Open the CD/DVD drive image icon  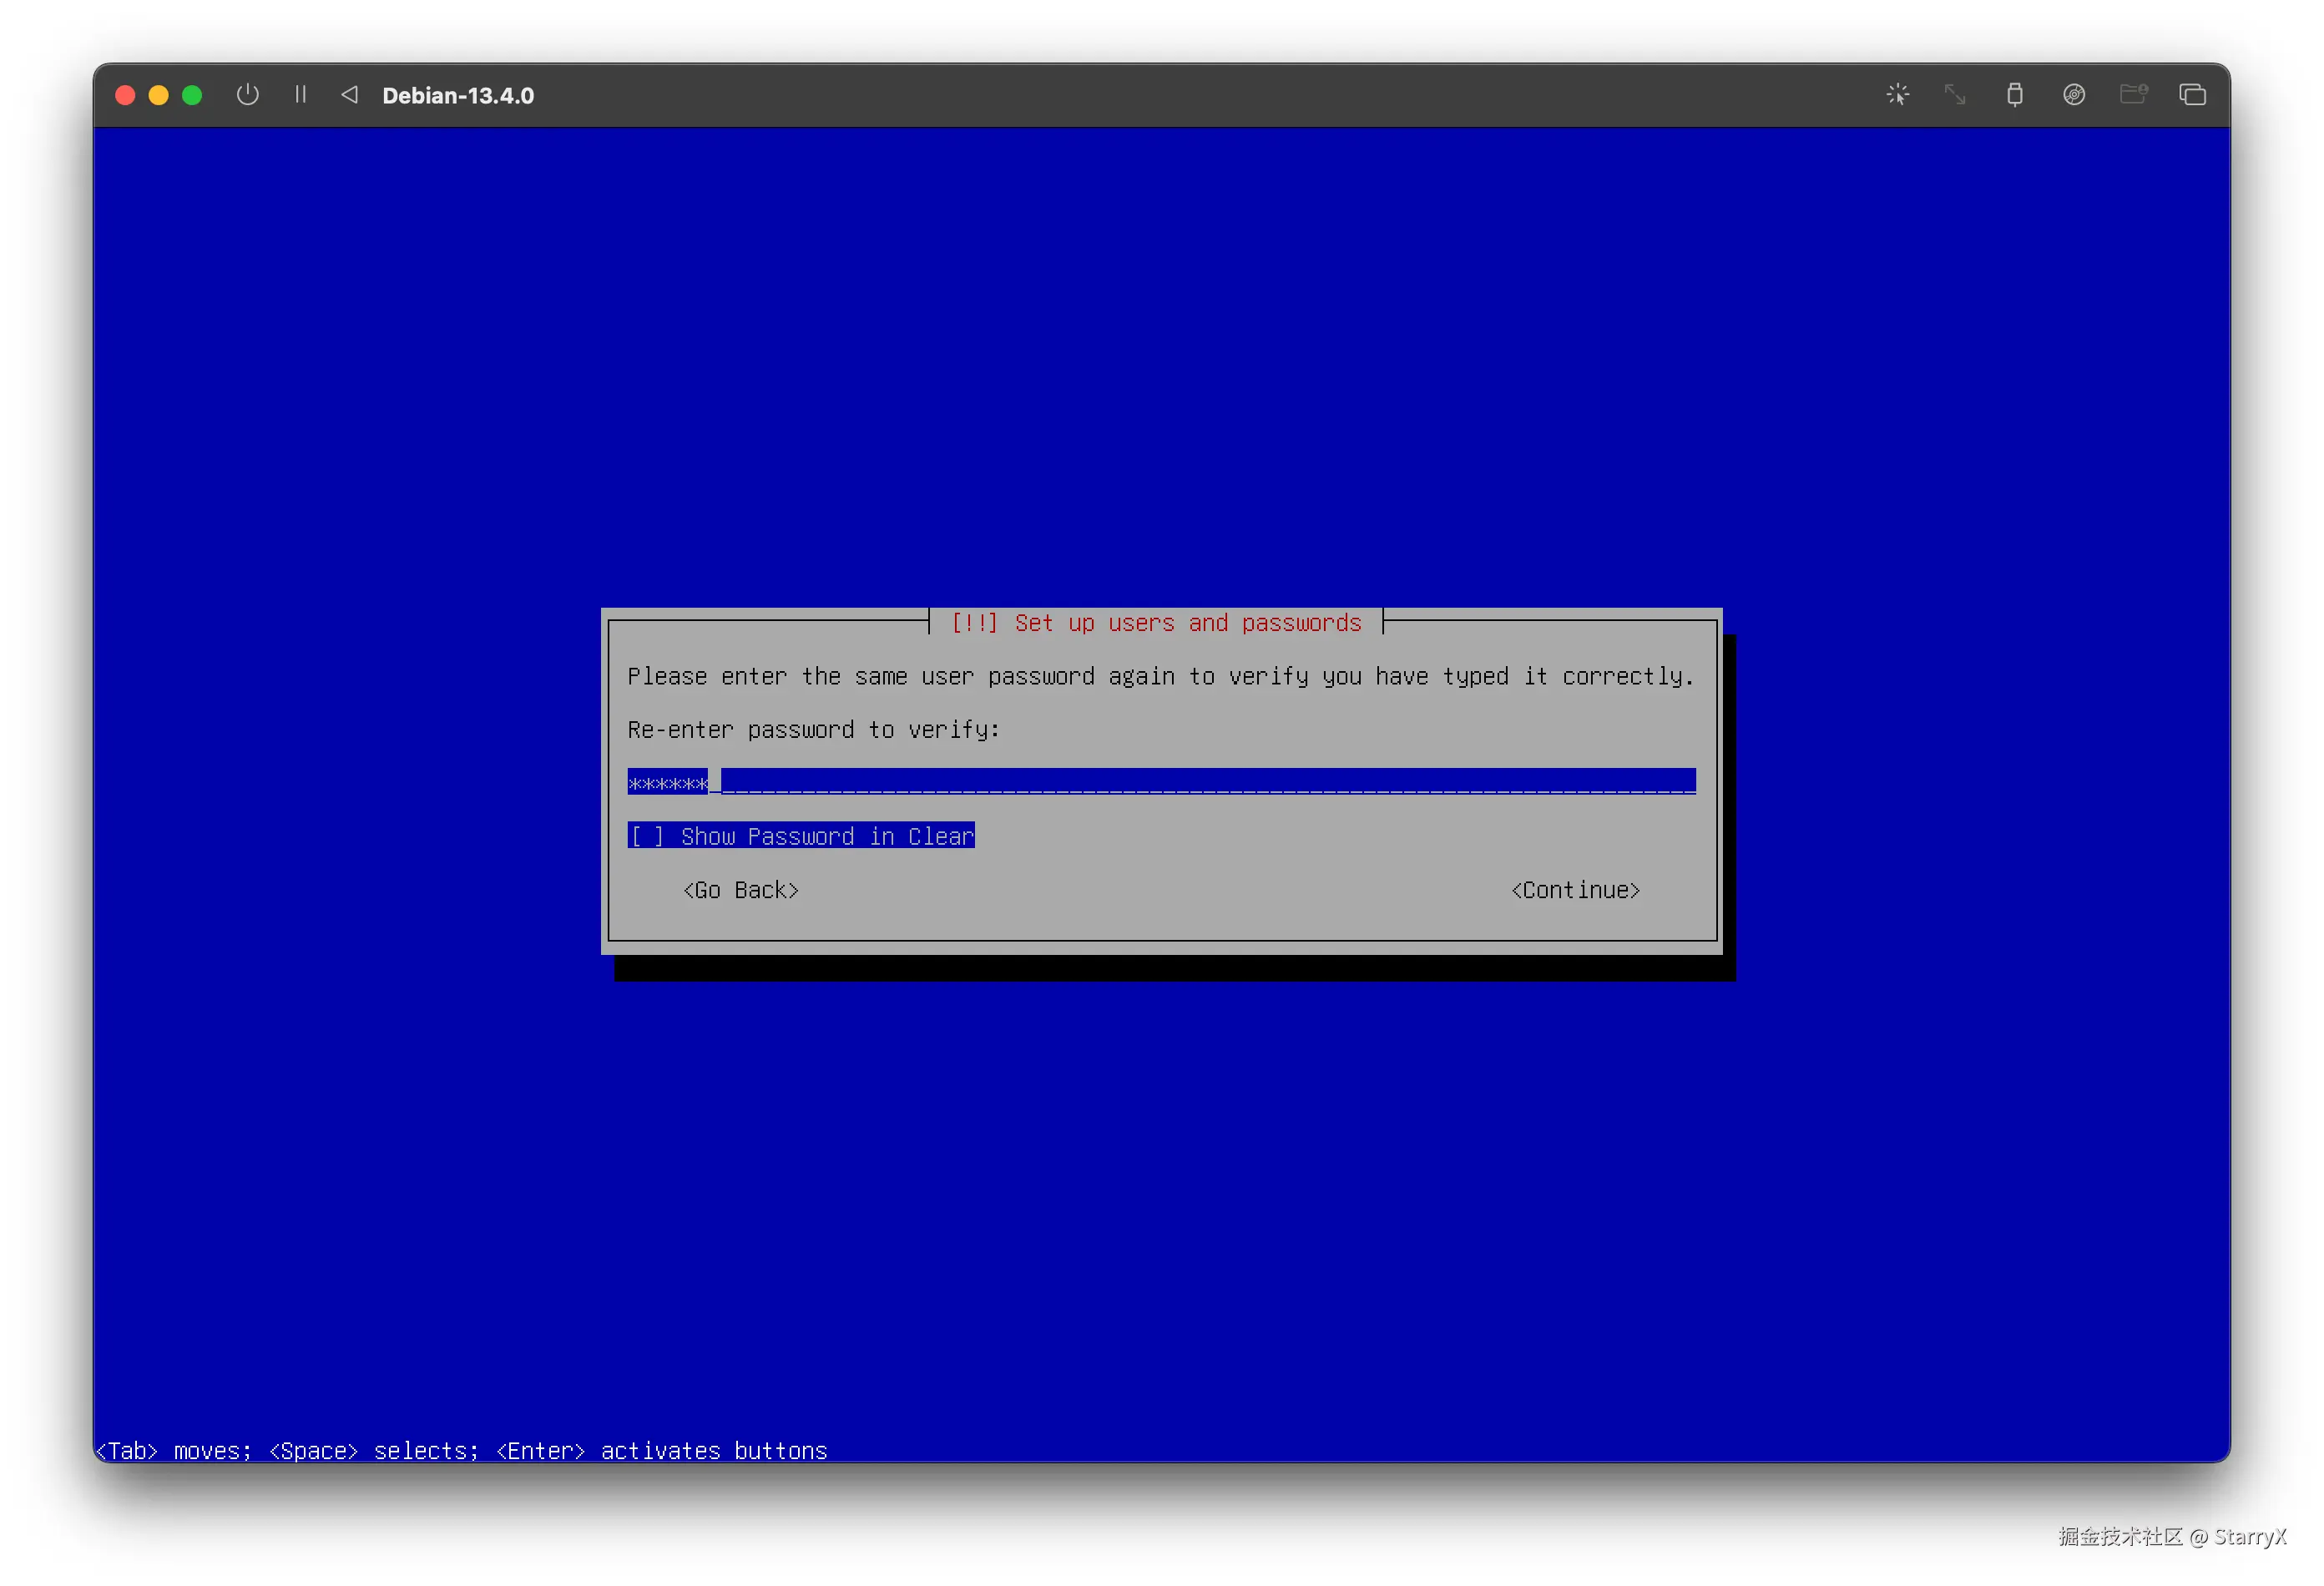[x=2073, y=95]
